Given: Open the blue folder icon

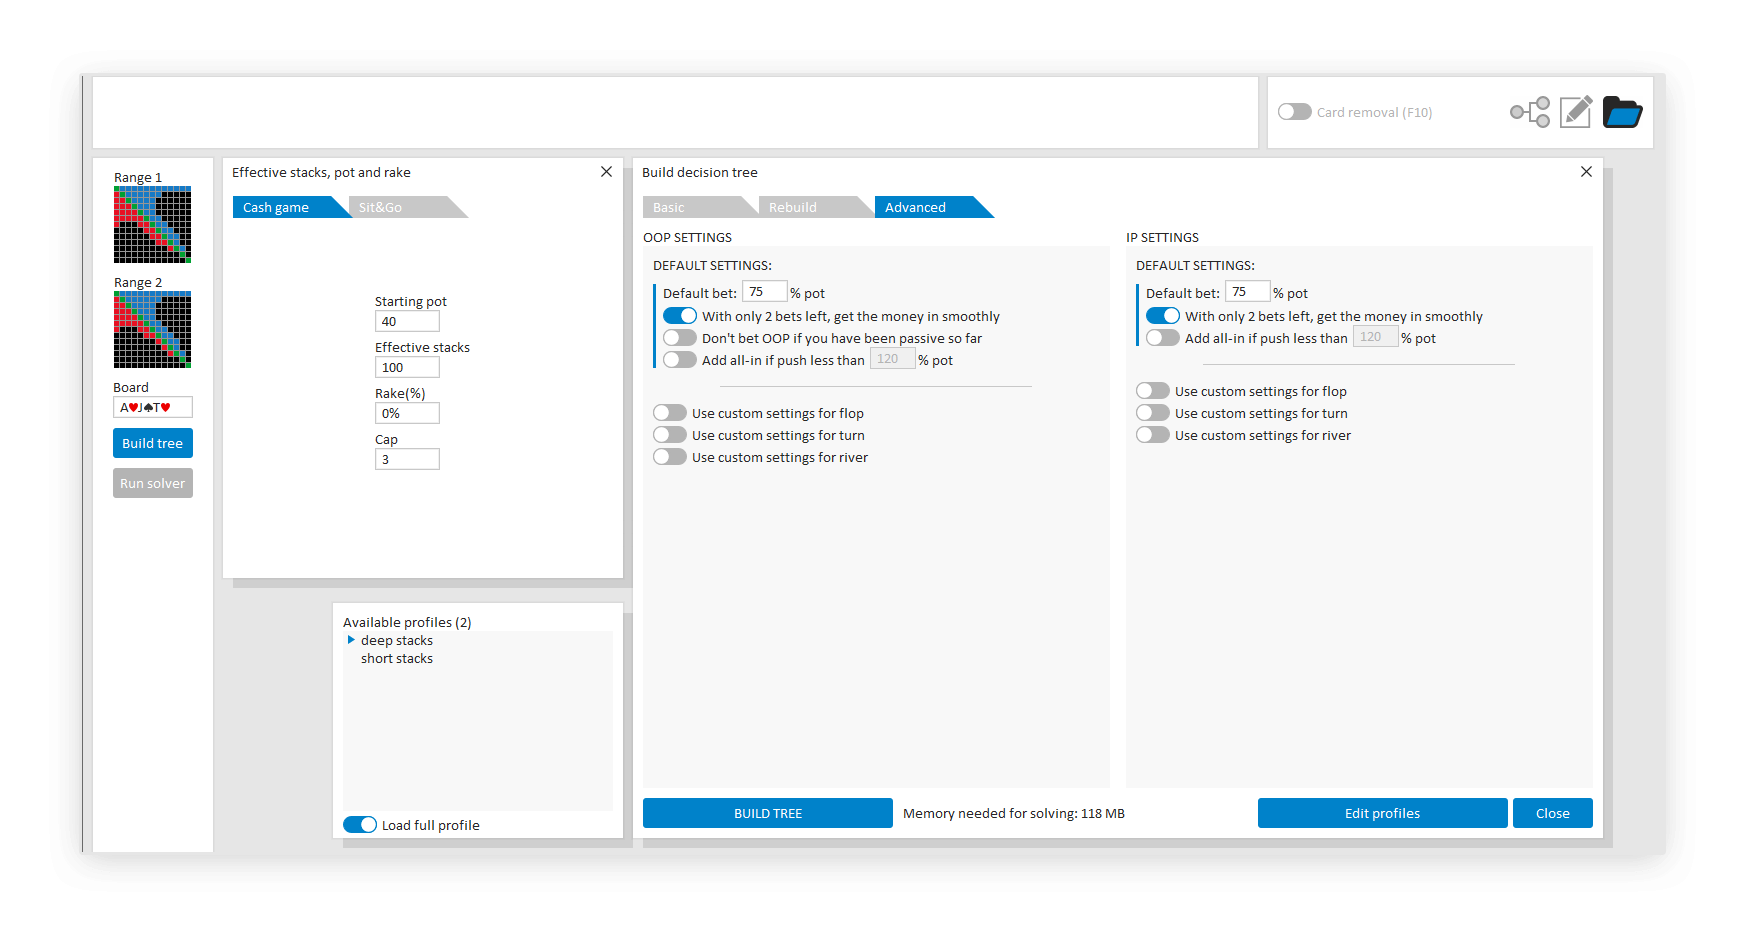Looking at the screenshot, I should click(x=1622, y=112).
